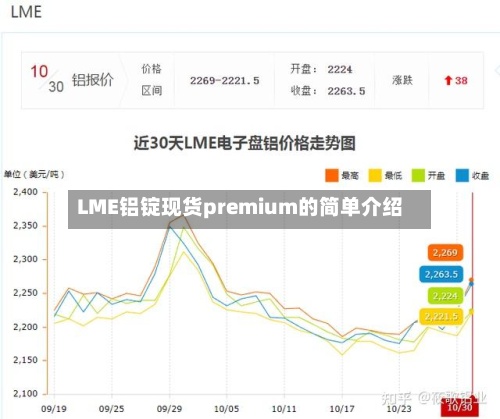The height and width of the screenshot is (419, 500).
Task: Click the 2,100 y-axis label
Action: [x=25, y=394]
